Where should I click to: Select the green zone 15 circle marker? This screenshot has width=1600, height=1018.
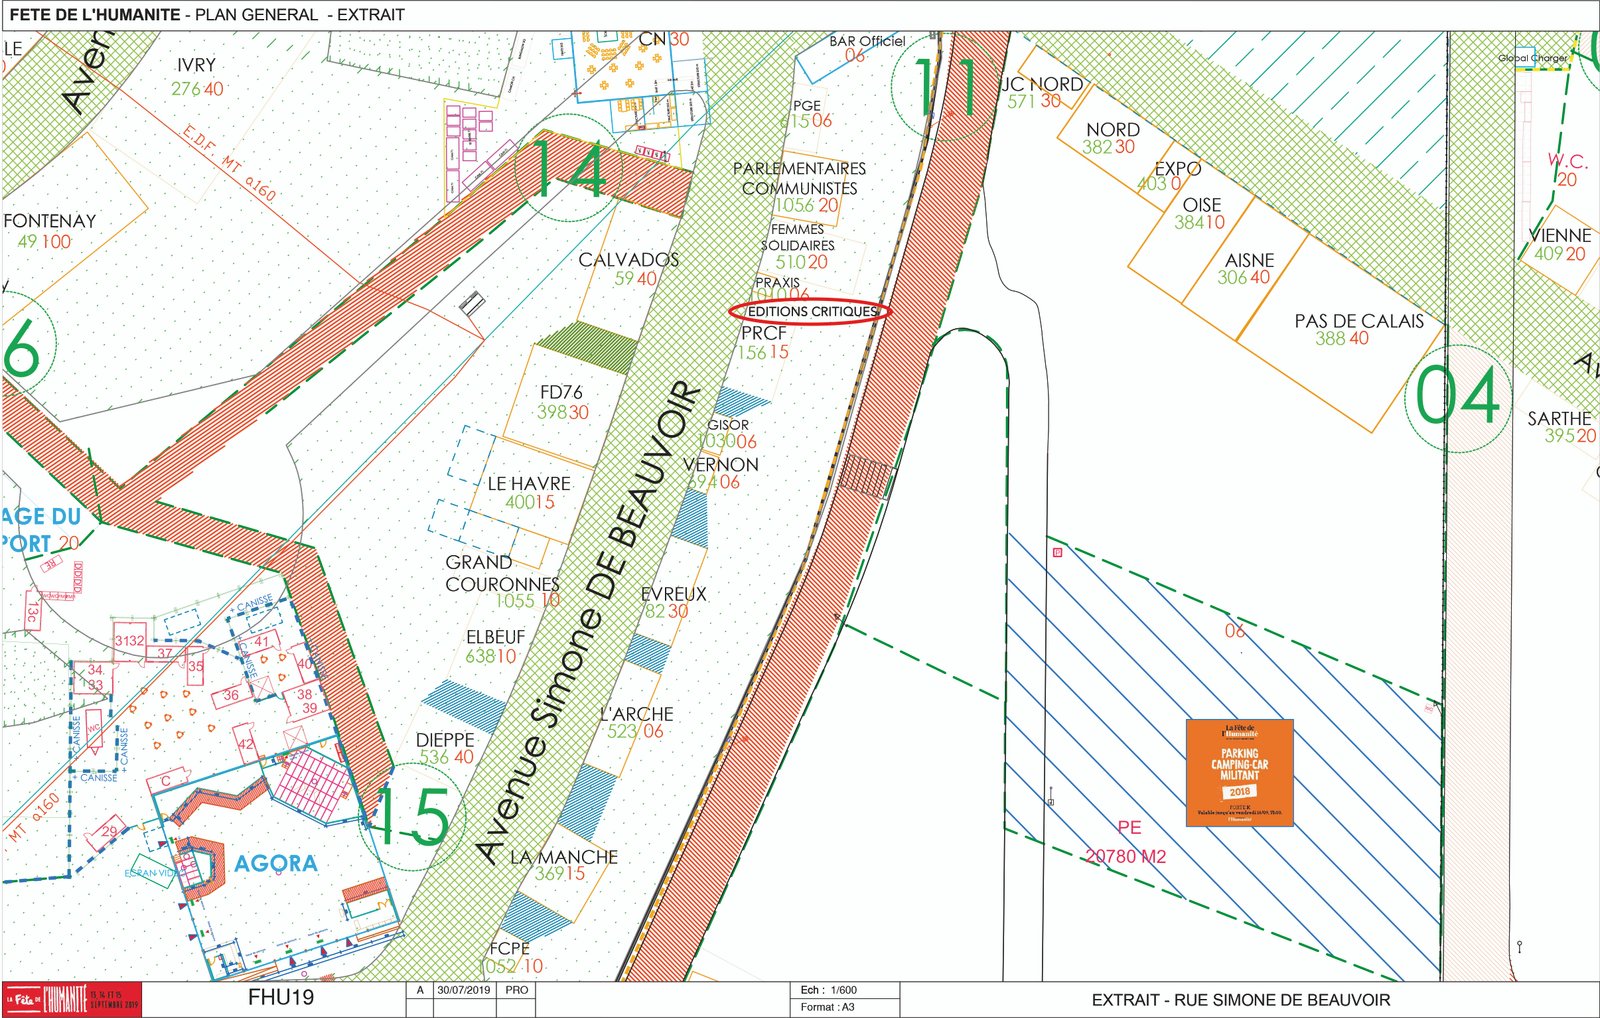(412, 816)
